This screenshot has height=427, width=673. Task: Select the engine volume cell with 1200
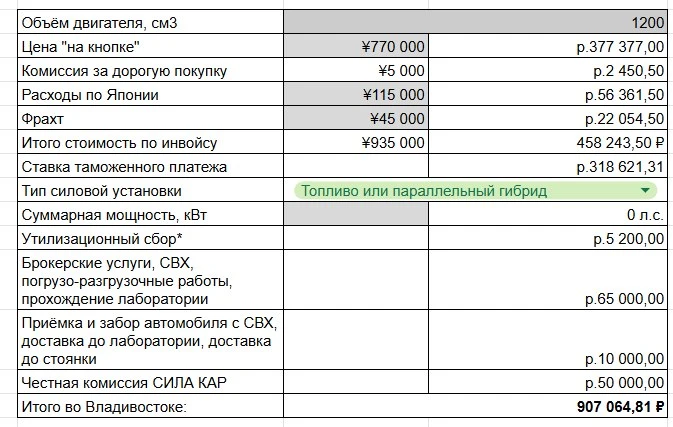coord(475,22)
